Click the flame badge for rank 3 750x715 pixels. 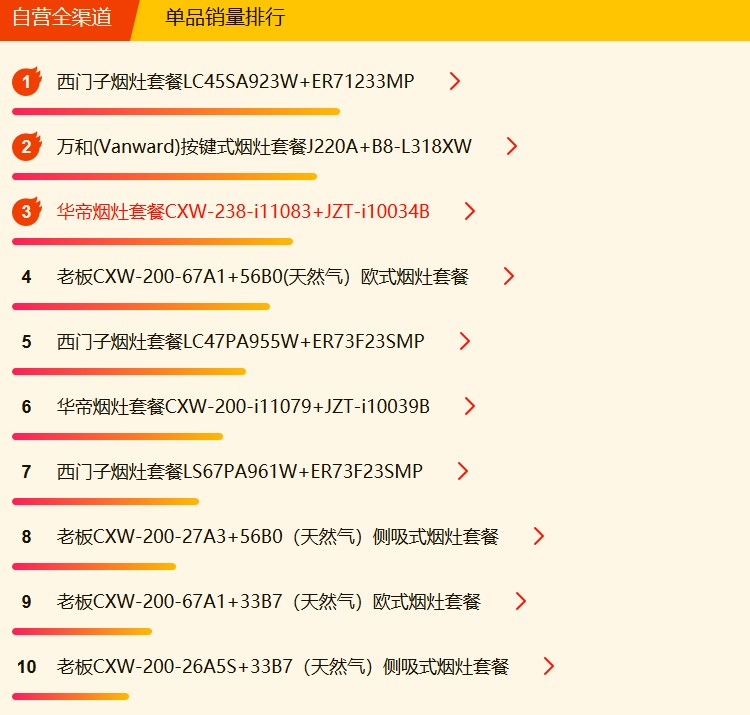click(x=27, y=211)
